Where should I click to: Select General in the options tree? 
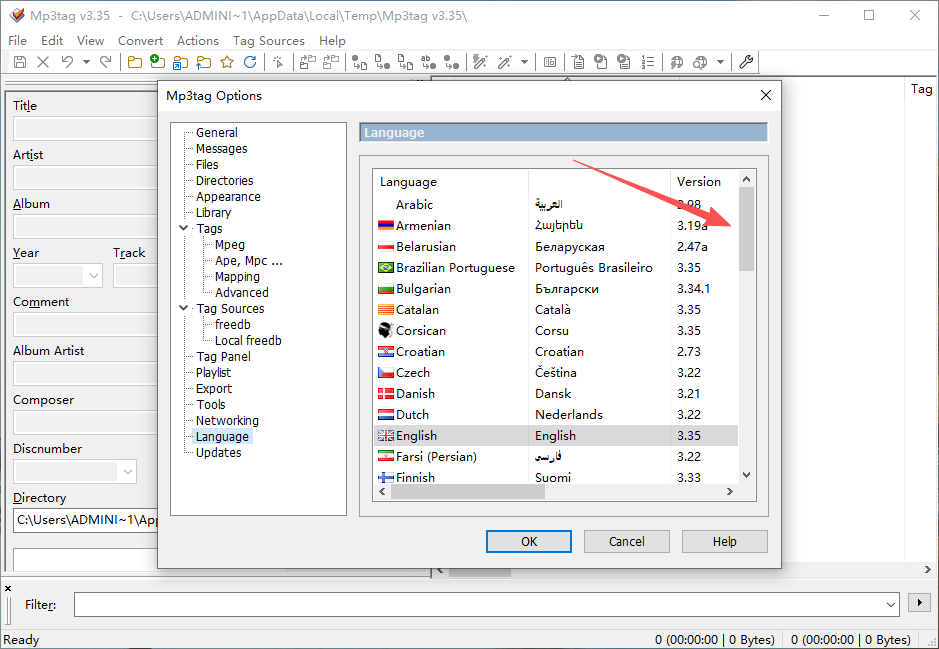(217, 132)
